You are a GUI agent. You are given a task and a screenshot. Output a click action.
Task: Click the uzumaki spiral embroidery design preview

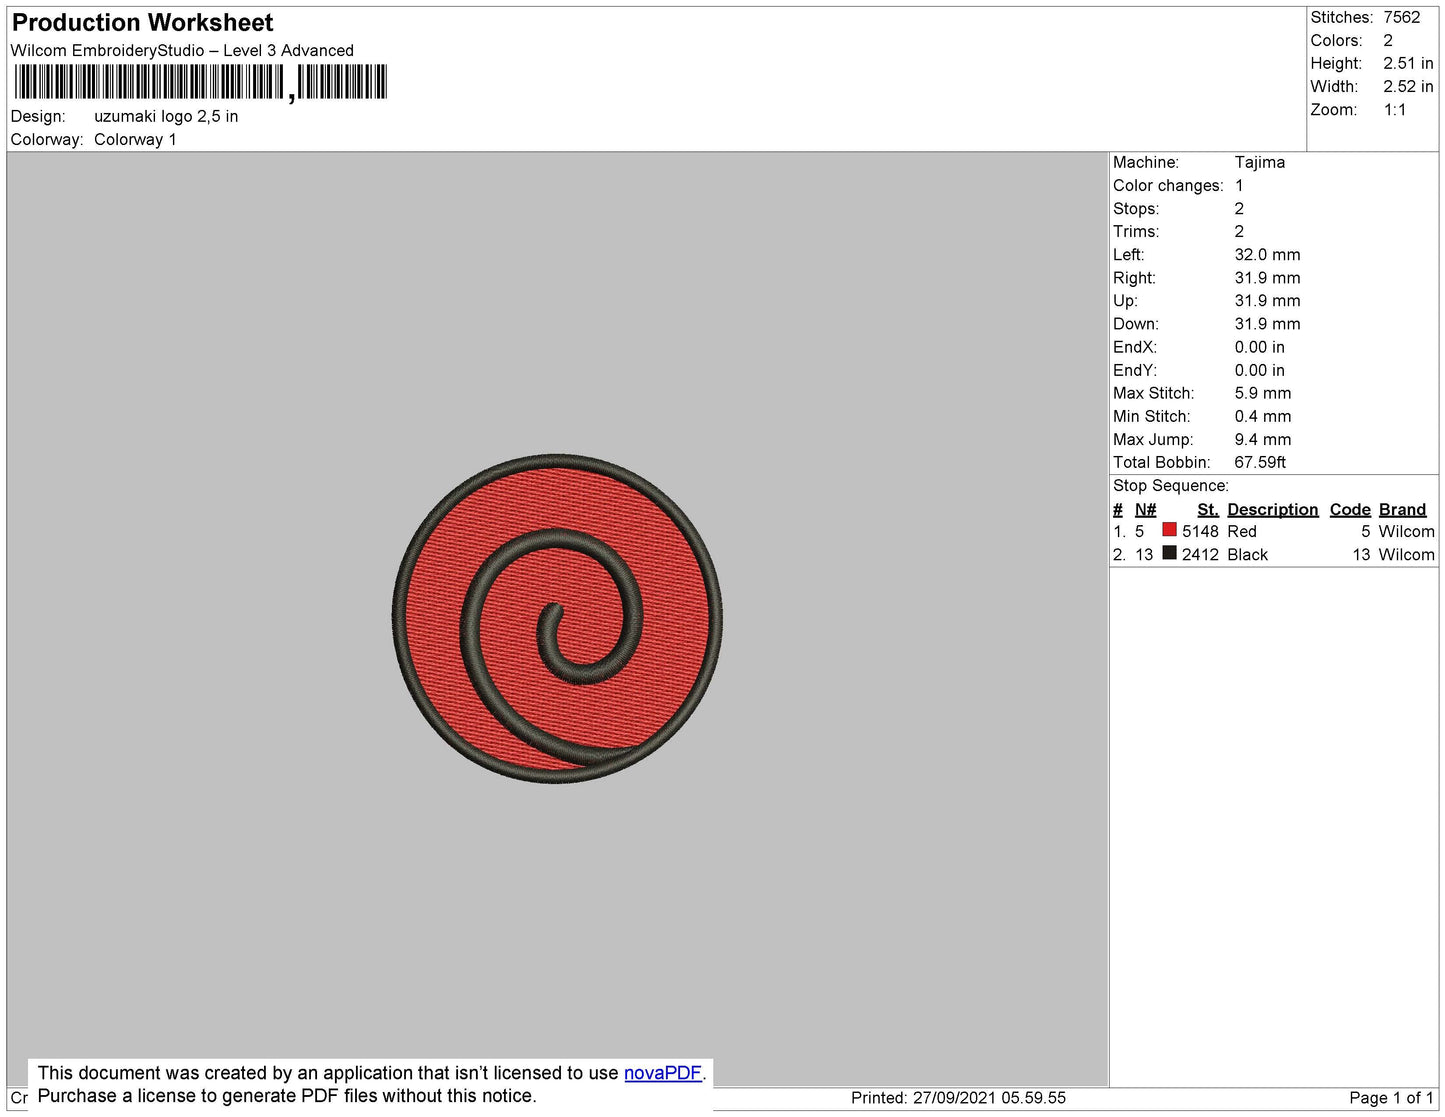(x=557, y=618)
